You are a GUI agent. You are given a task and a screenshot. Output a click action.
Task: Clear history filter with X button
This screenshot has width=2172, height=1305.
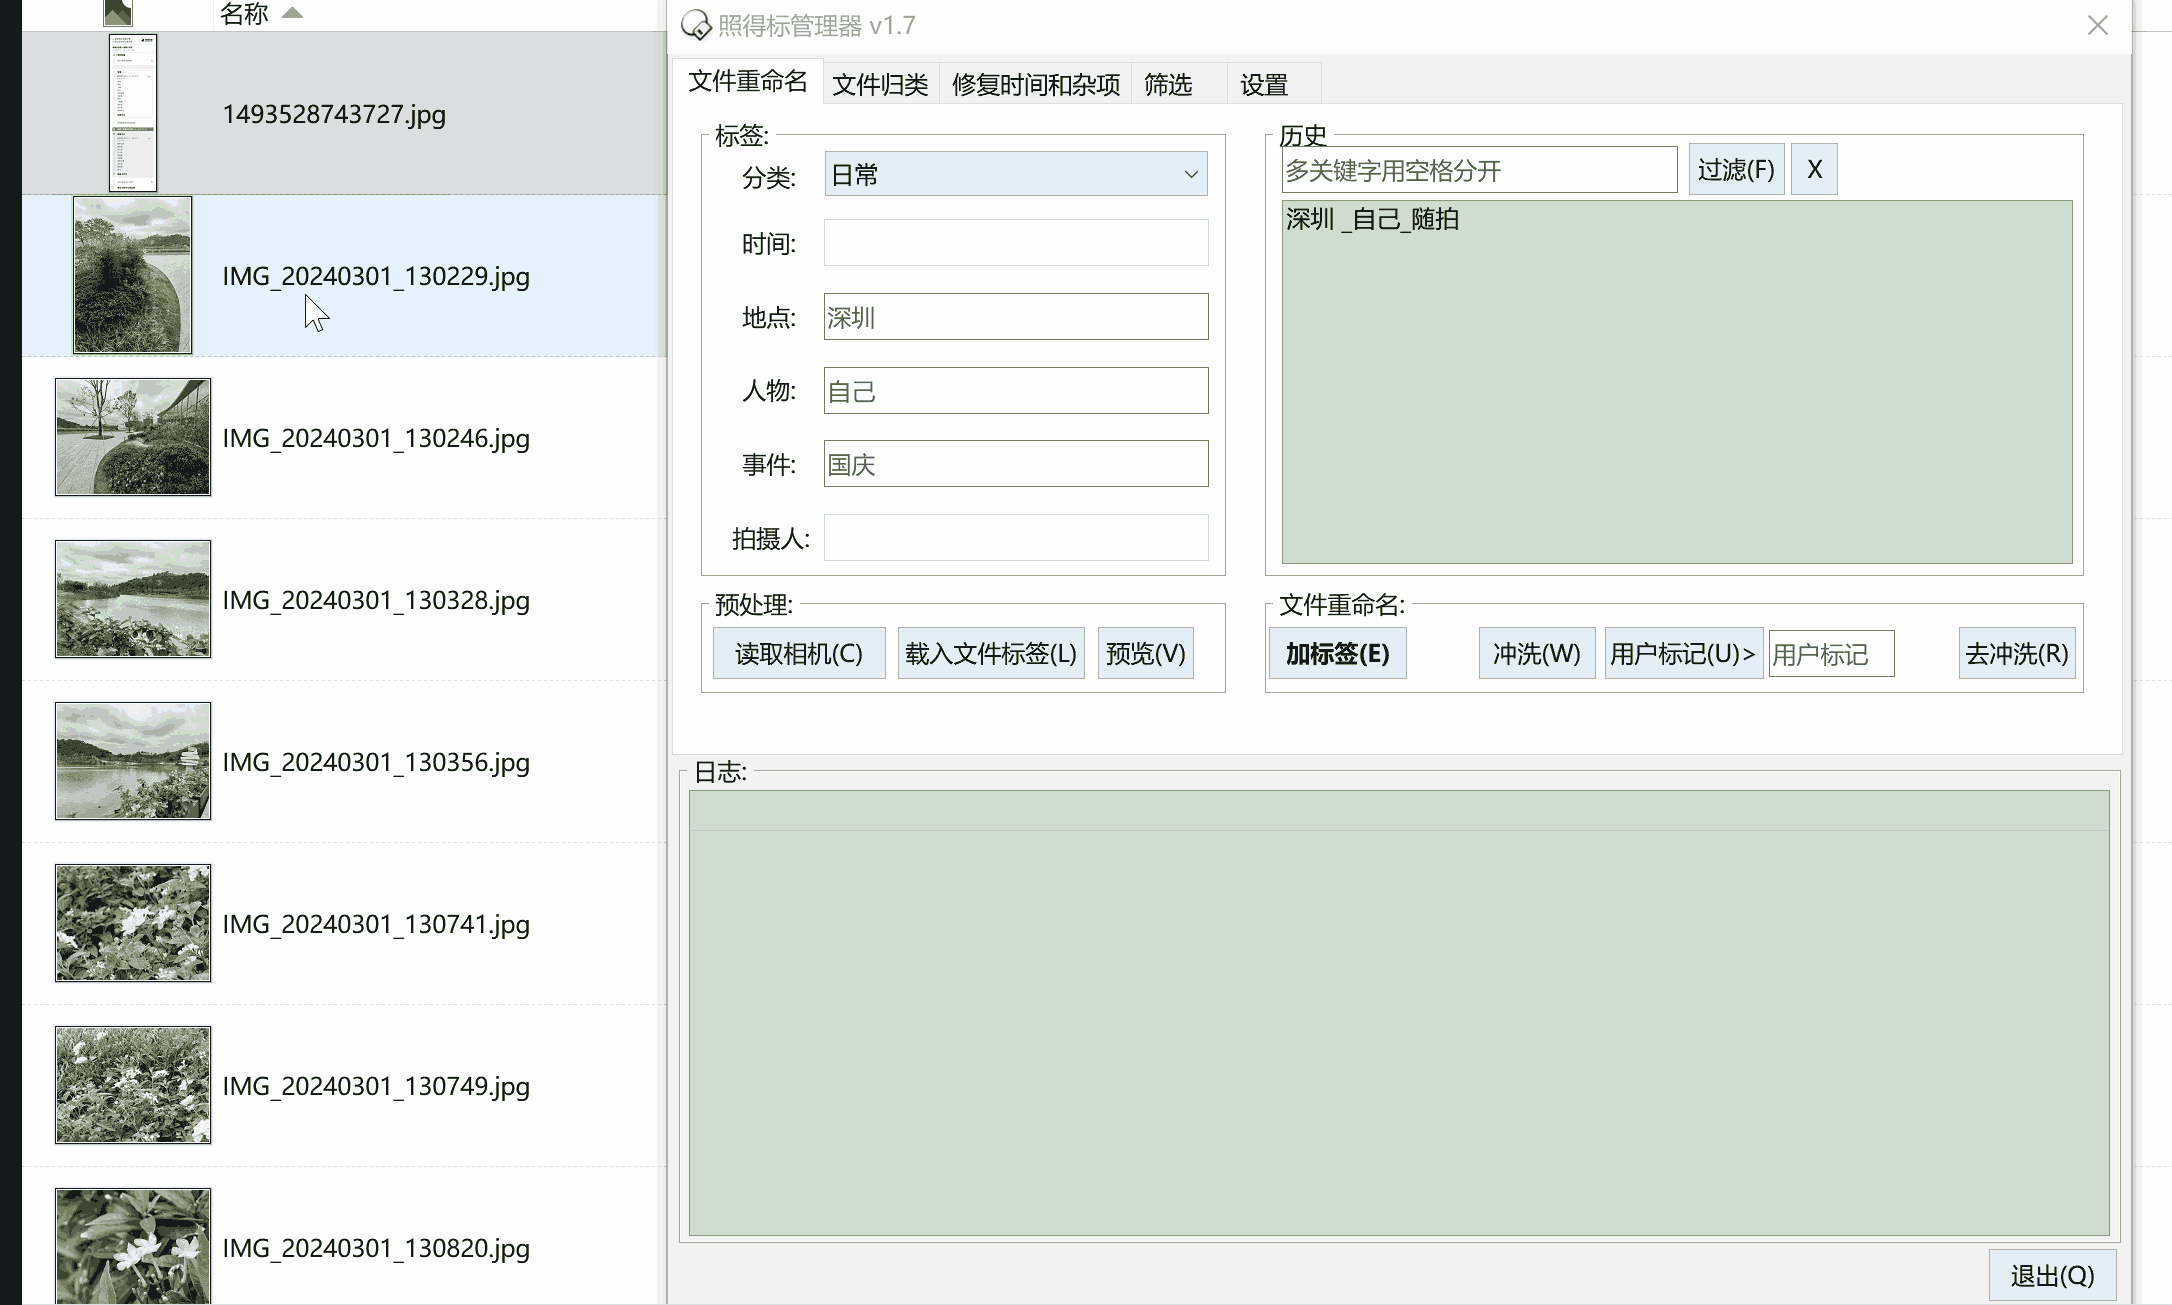pyautogui.click(x=1813, y=169)
